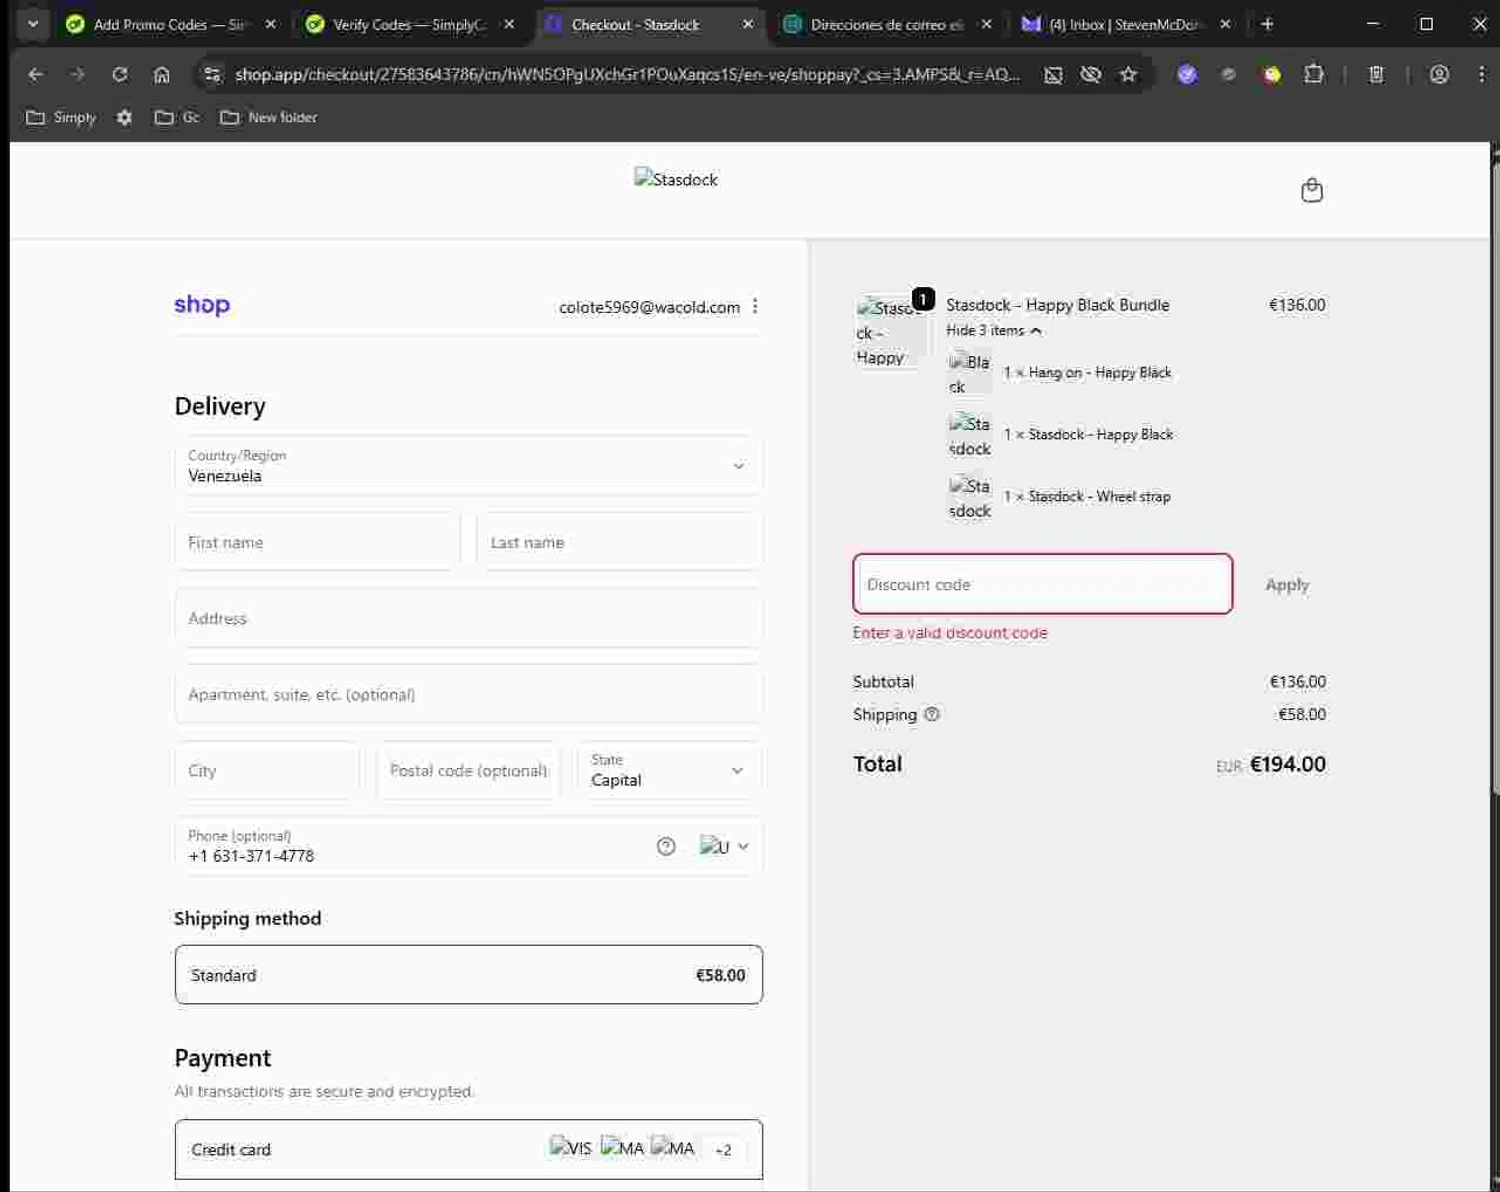Image resolution: width=1500 pixels, height=1192 pixels.
Task: Click '1 × Stasdock - Happy Black' item
Action: click(x=1088, y=434)
